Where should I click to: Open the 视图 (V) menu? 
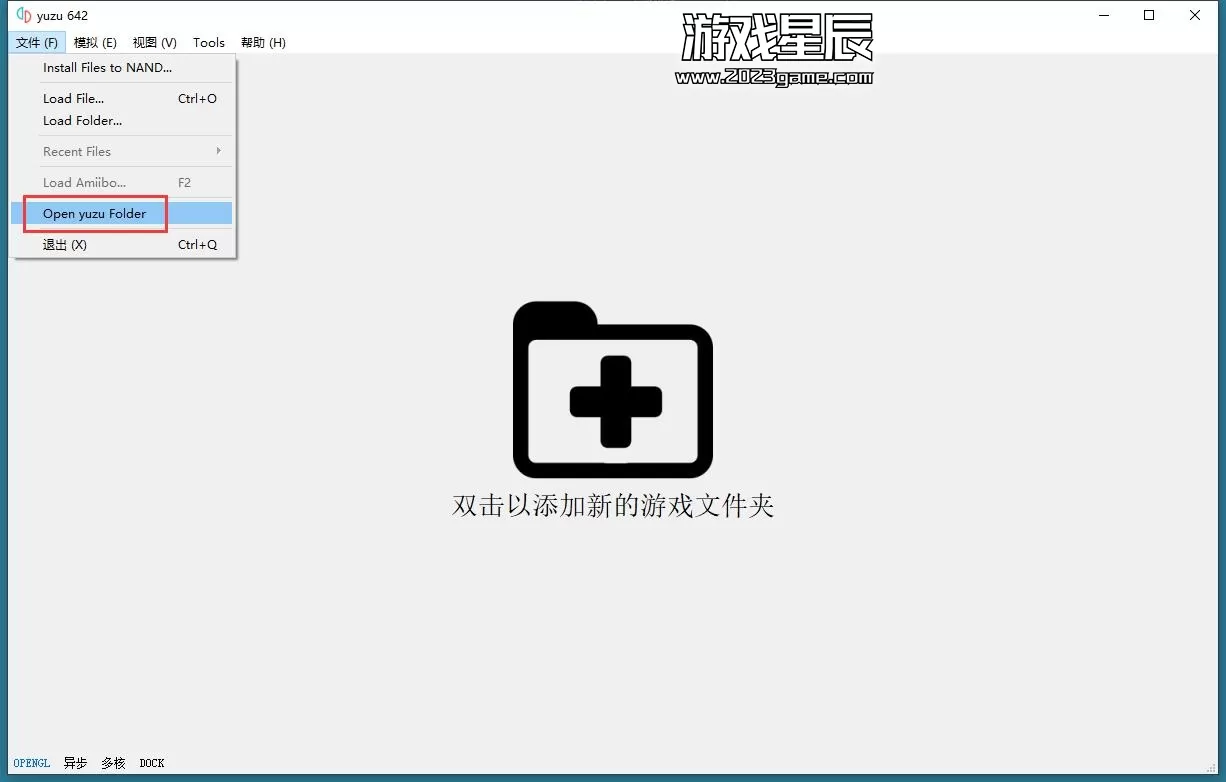click(154, 42)
